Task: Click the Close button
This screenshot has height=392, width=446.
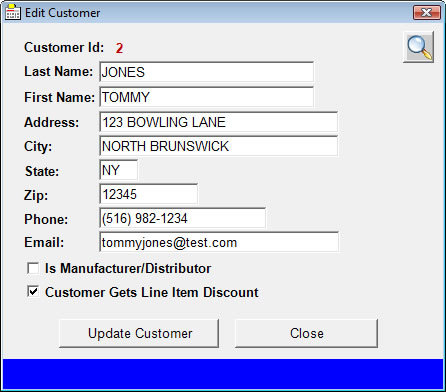Action: [x=306, y=333]
